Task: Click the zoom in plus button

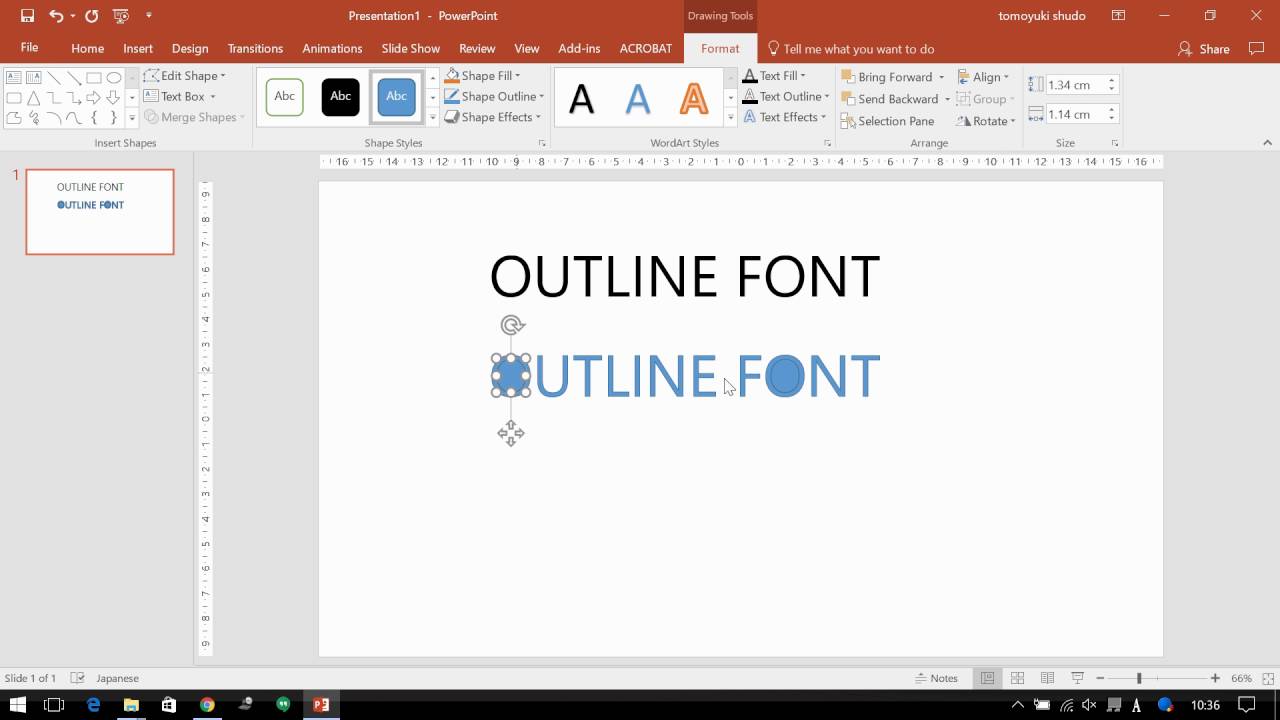Action: pos(1215,678)
